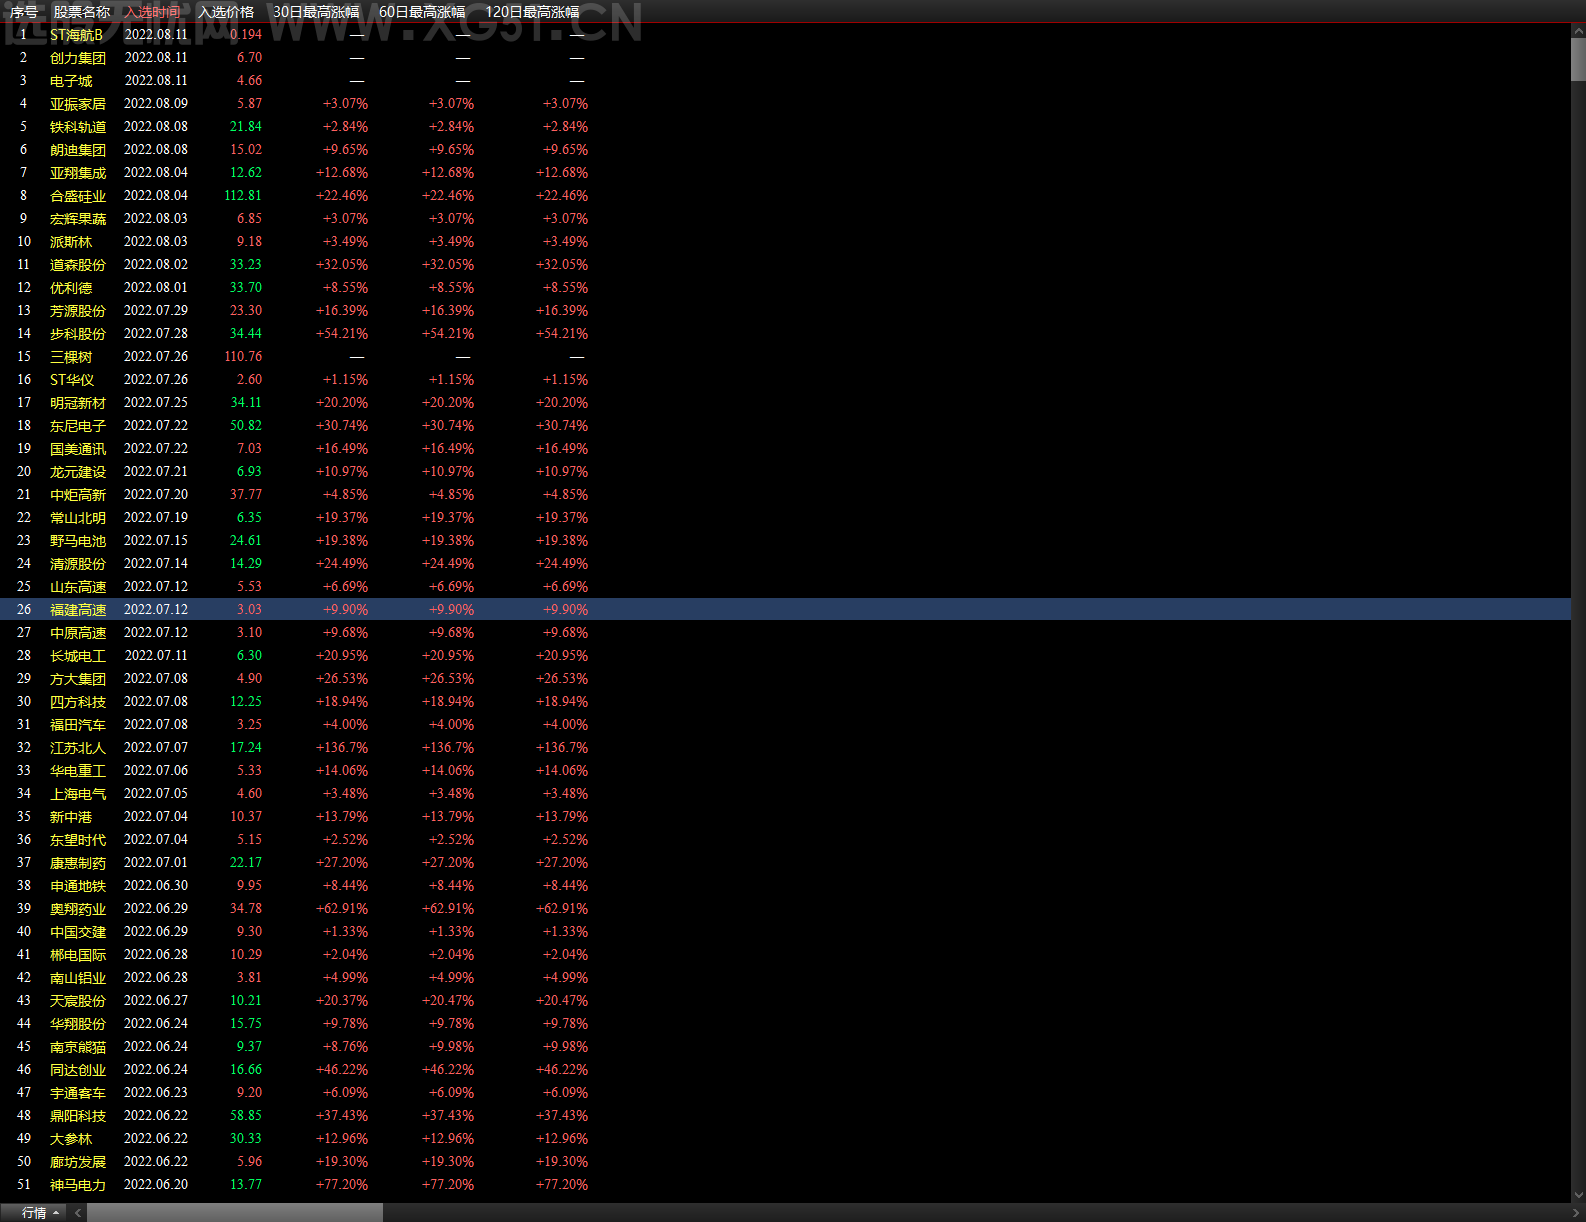The image size is (1586, 1222).
Task: Select stock 天宸股份
Action: (x=78, y=1001)
